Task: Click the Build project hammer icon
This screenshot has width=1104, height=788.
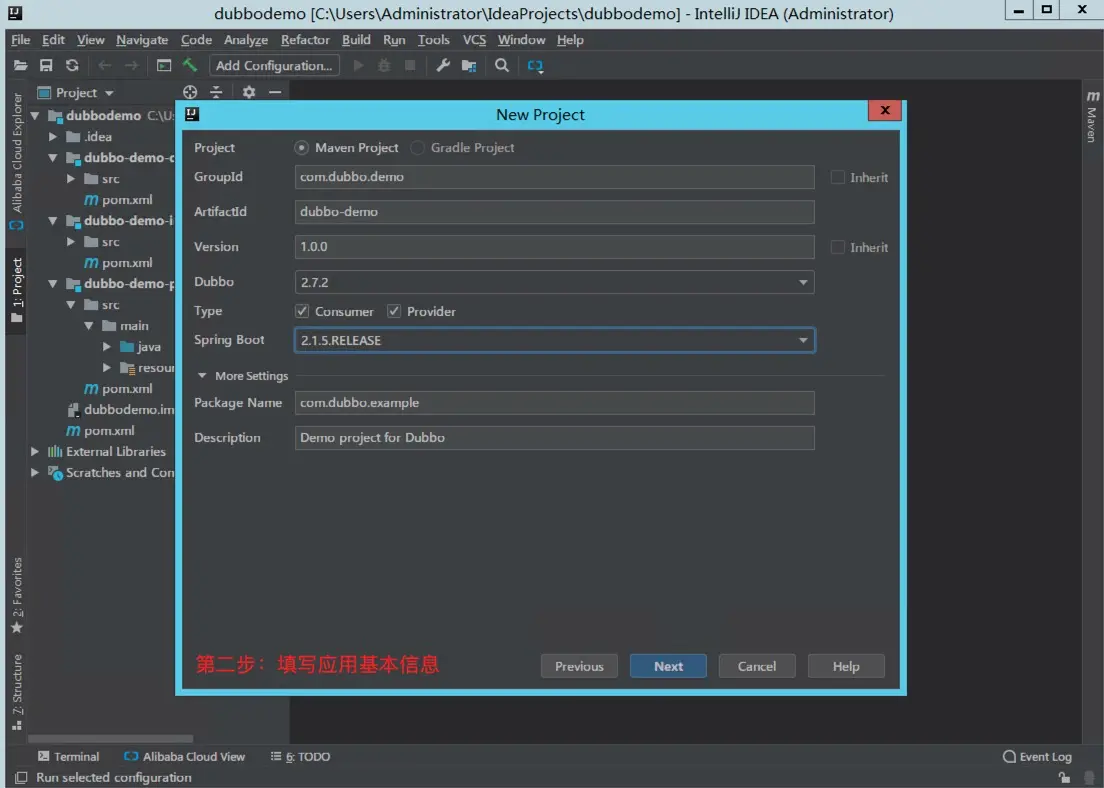Action: [190, 65]
